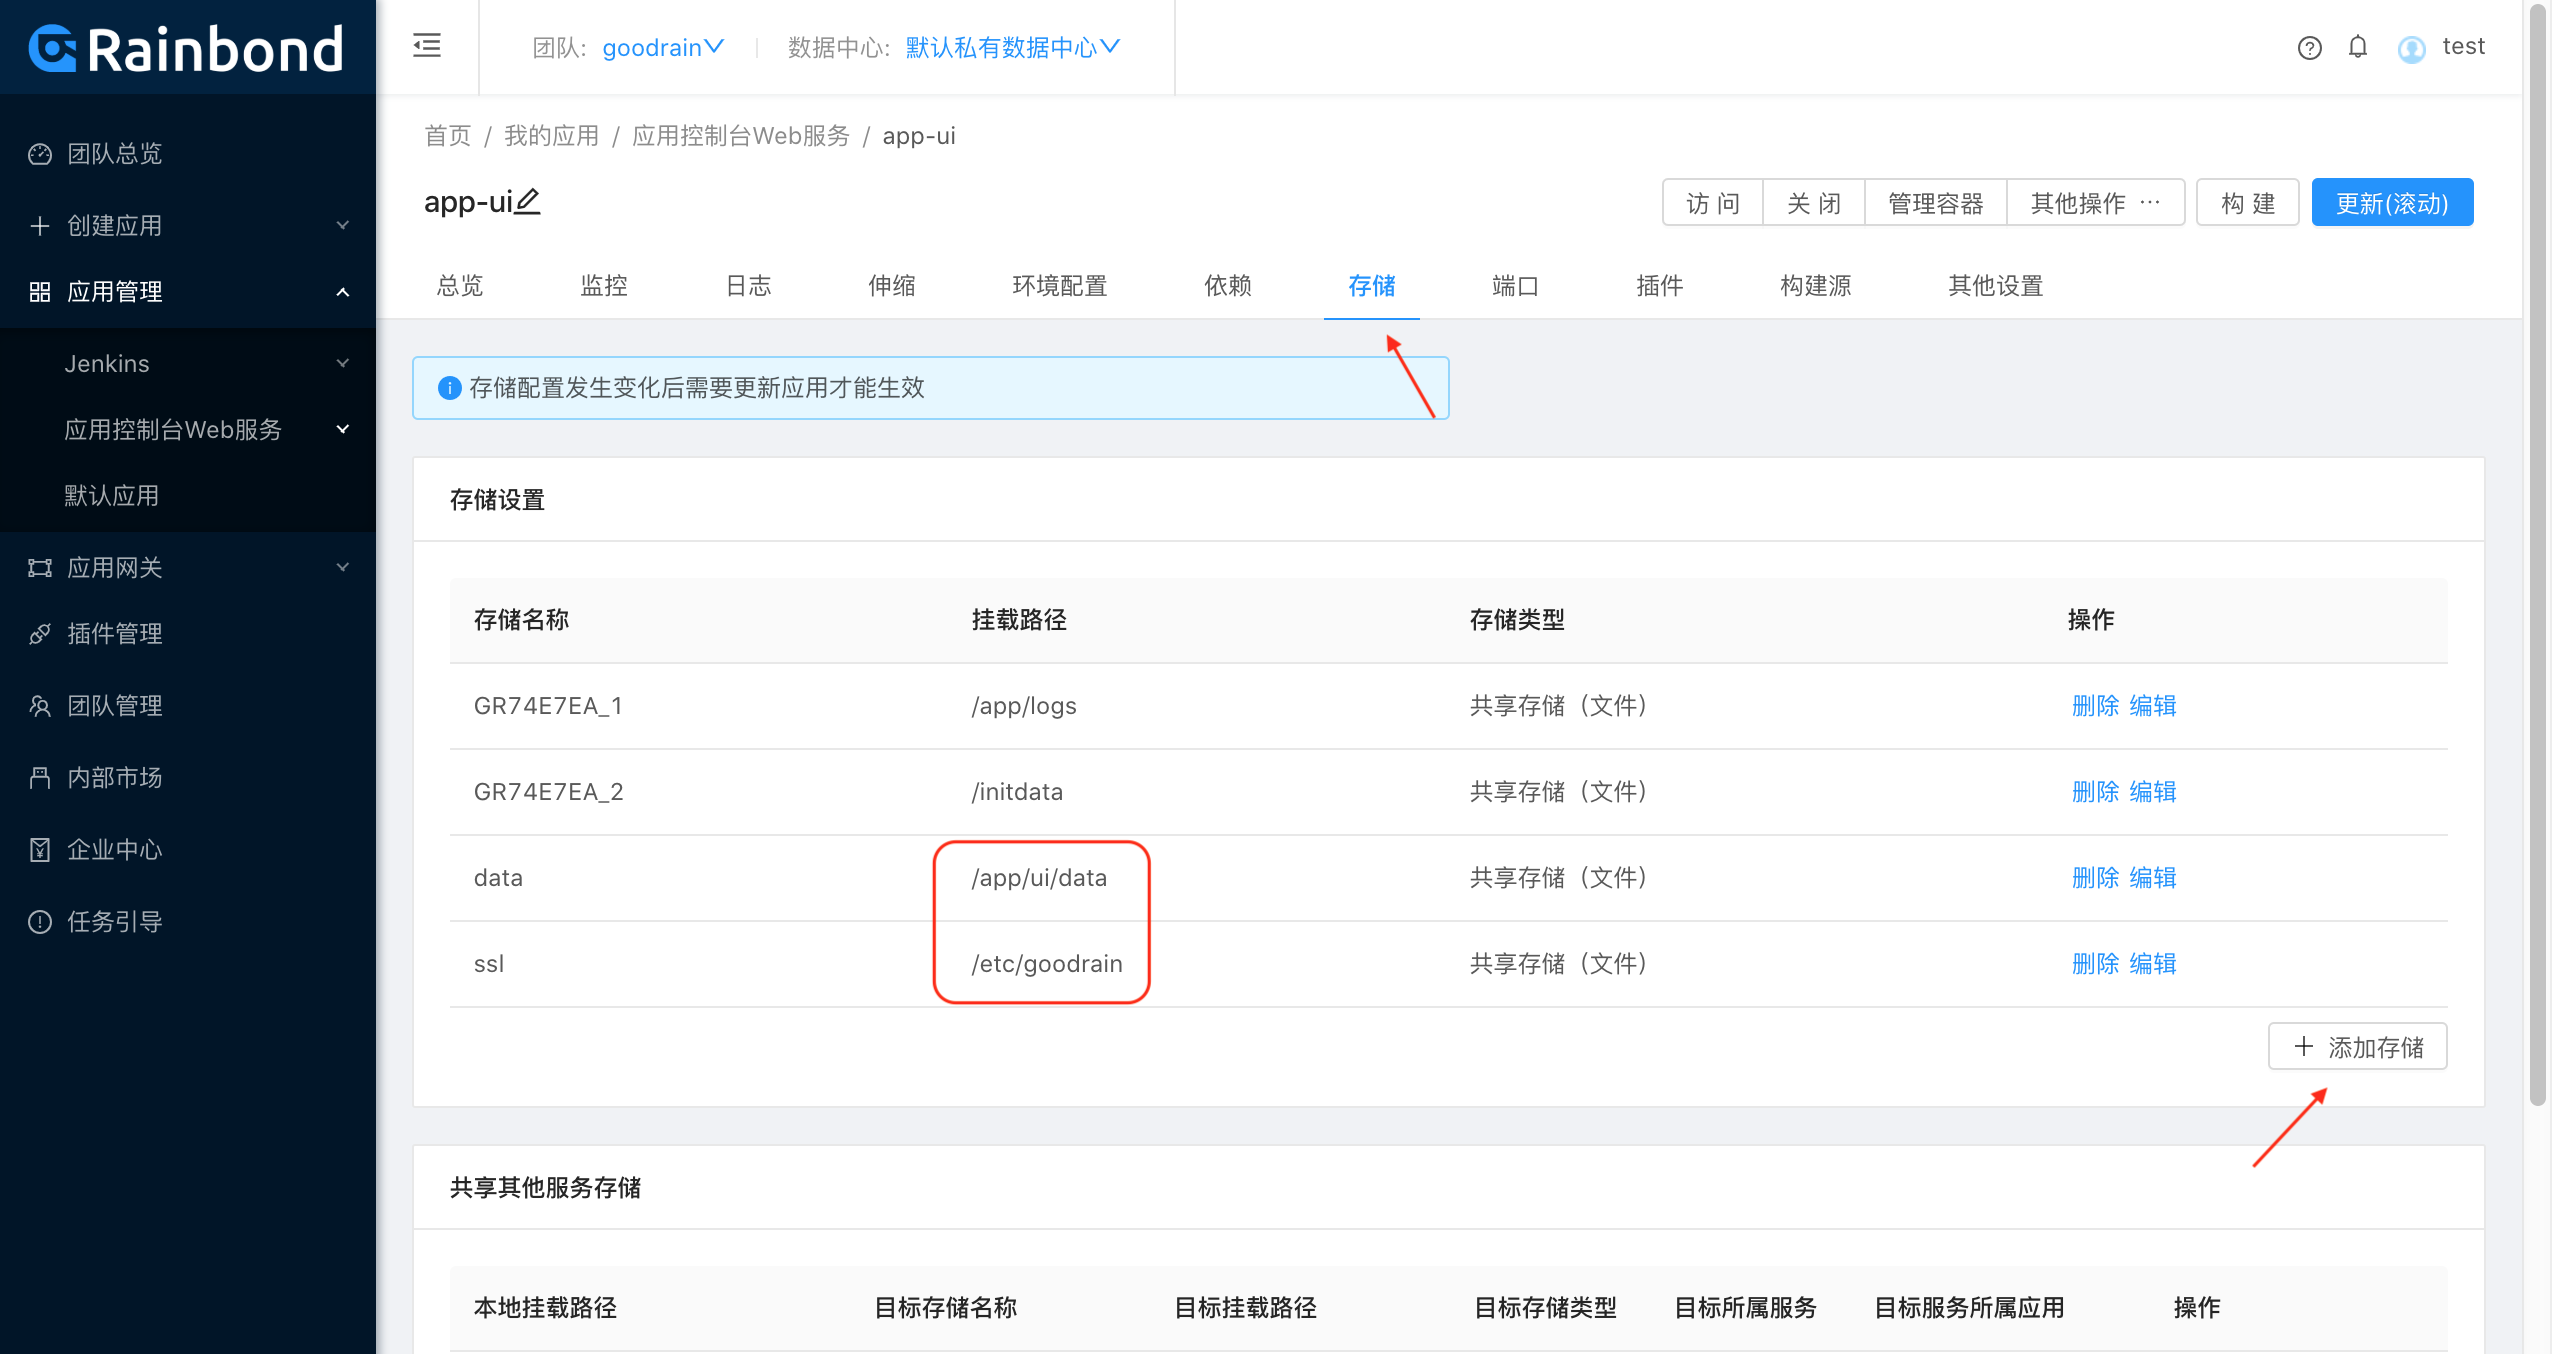Collapse the sidebar with the menu-fold icon

[x=427, y=46]
